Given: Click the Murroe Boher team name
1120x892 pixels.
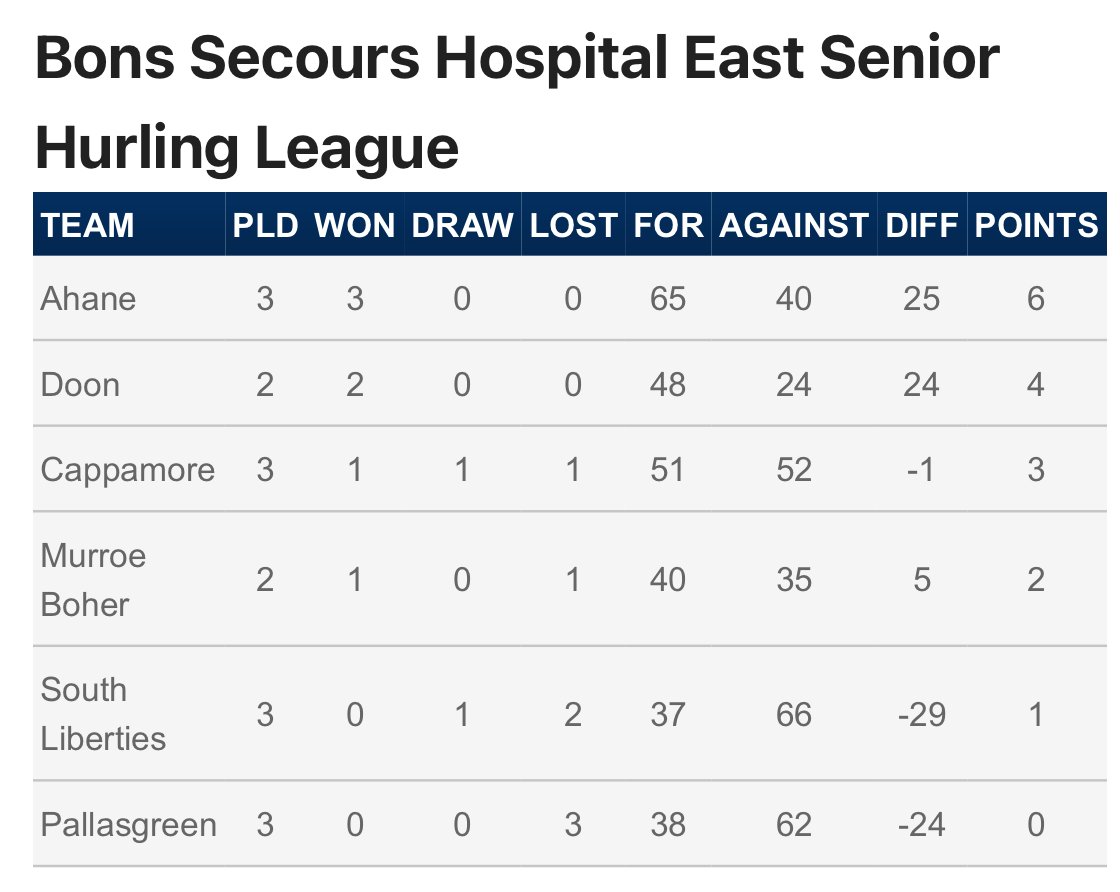Looking at the screenshot, I should pos(93,580).
